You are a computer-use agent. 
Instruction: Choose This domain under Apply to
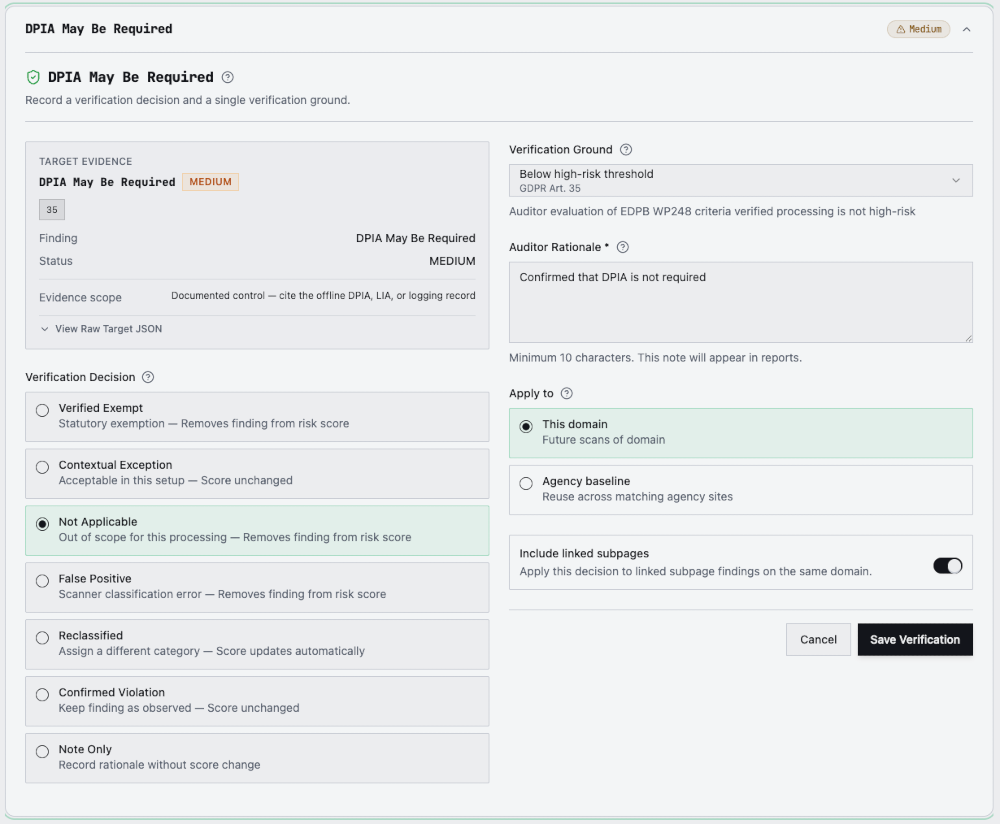tap(740, 432)
